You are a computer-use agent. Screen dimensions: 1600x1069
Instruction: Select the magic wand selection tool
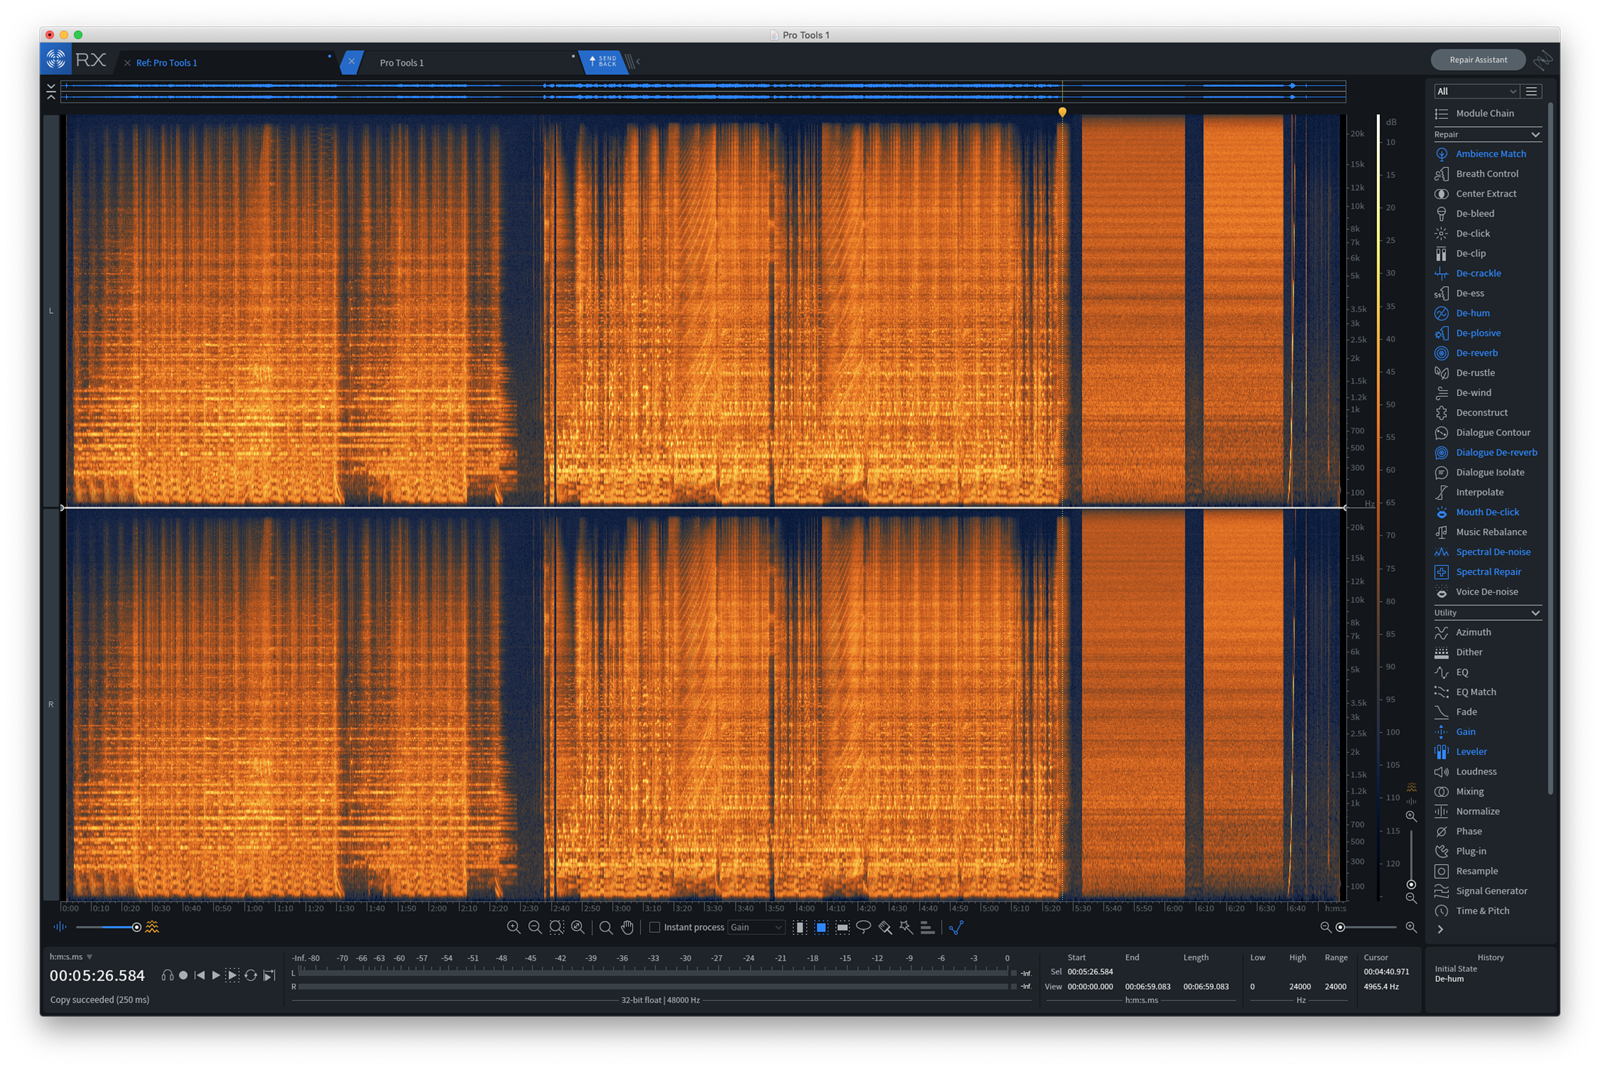click(x=906, y=928)
